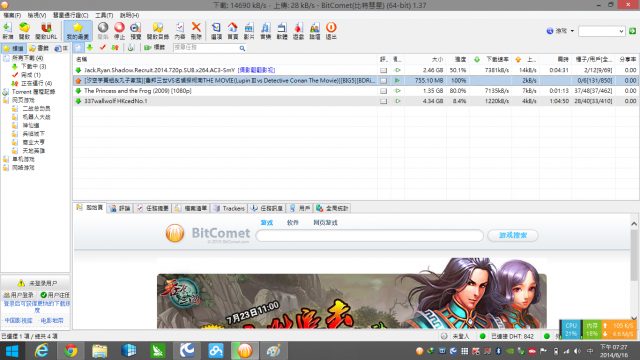The width and height of the screenshot is (640, 360).
Task: Switch to the 用戶 peers tab
Action: click(x=300, y=208)
